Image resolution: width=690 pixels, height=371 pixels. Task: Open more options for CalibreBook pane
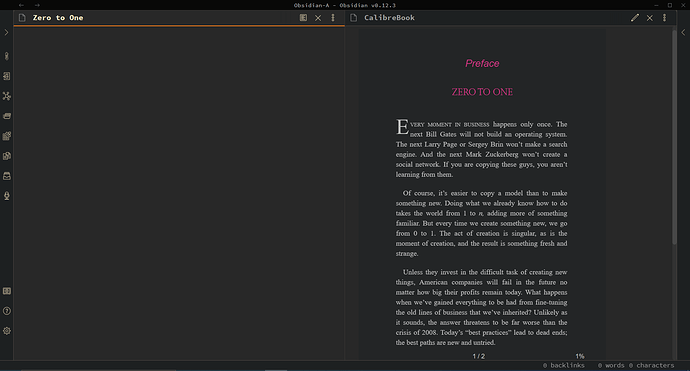tap(664, 18)
